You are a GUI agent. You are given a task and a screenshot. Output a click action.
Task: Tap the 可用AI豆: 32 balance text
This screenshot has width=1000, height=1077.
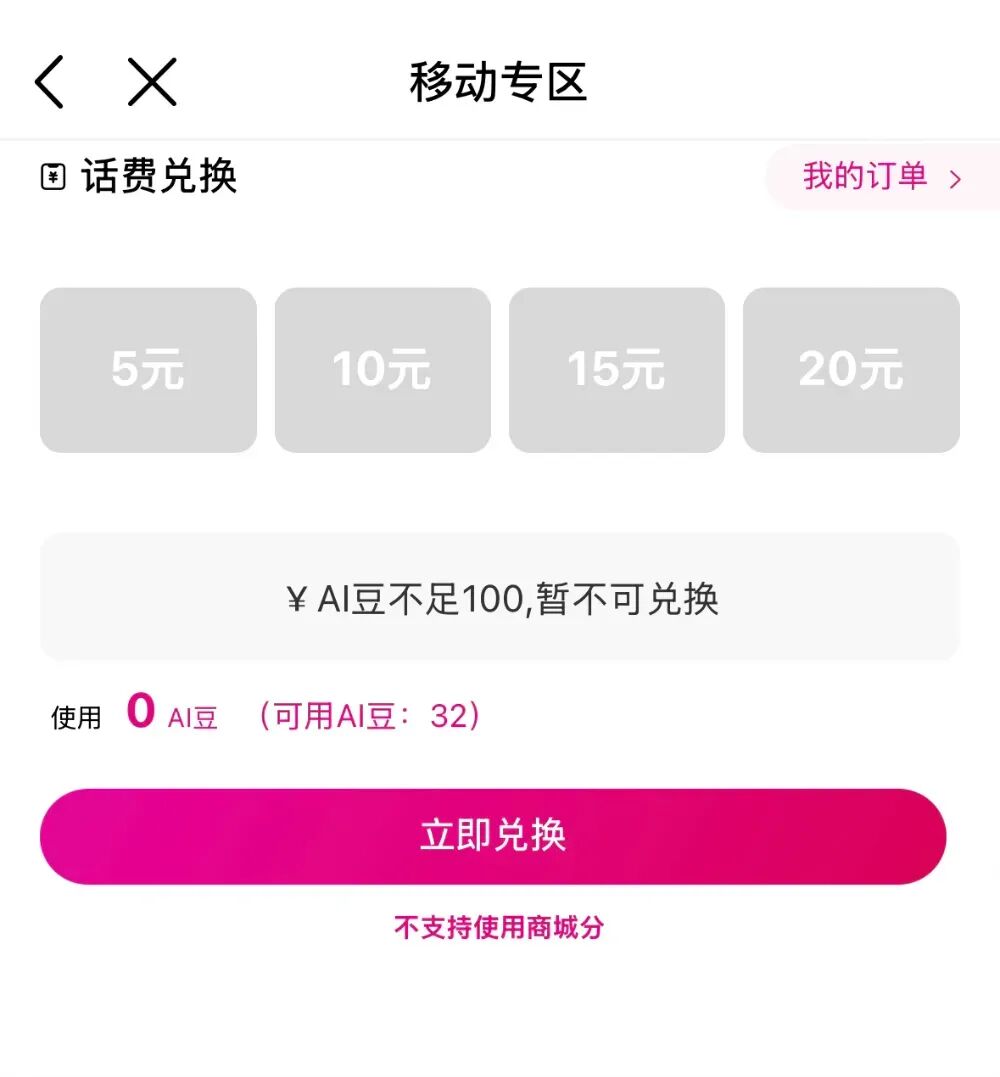coord(369,716)
